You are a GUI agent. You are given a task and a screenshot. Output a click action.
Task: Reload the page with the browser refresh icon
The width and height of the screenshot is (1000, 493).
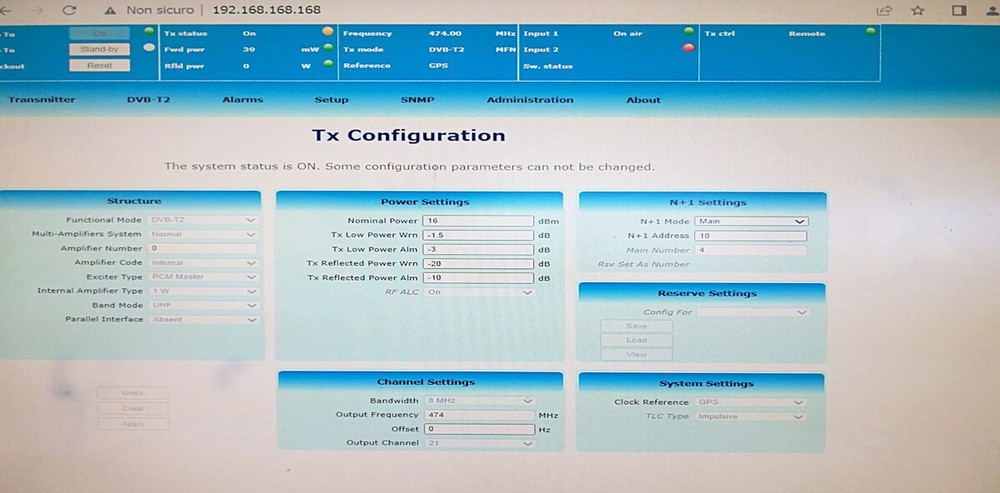69,10
